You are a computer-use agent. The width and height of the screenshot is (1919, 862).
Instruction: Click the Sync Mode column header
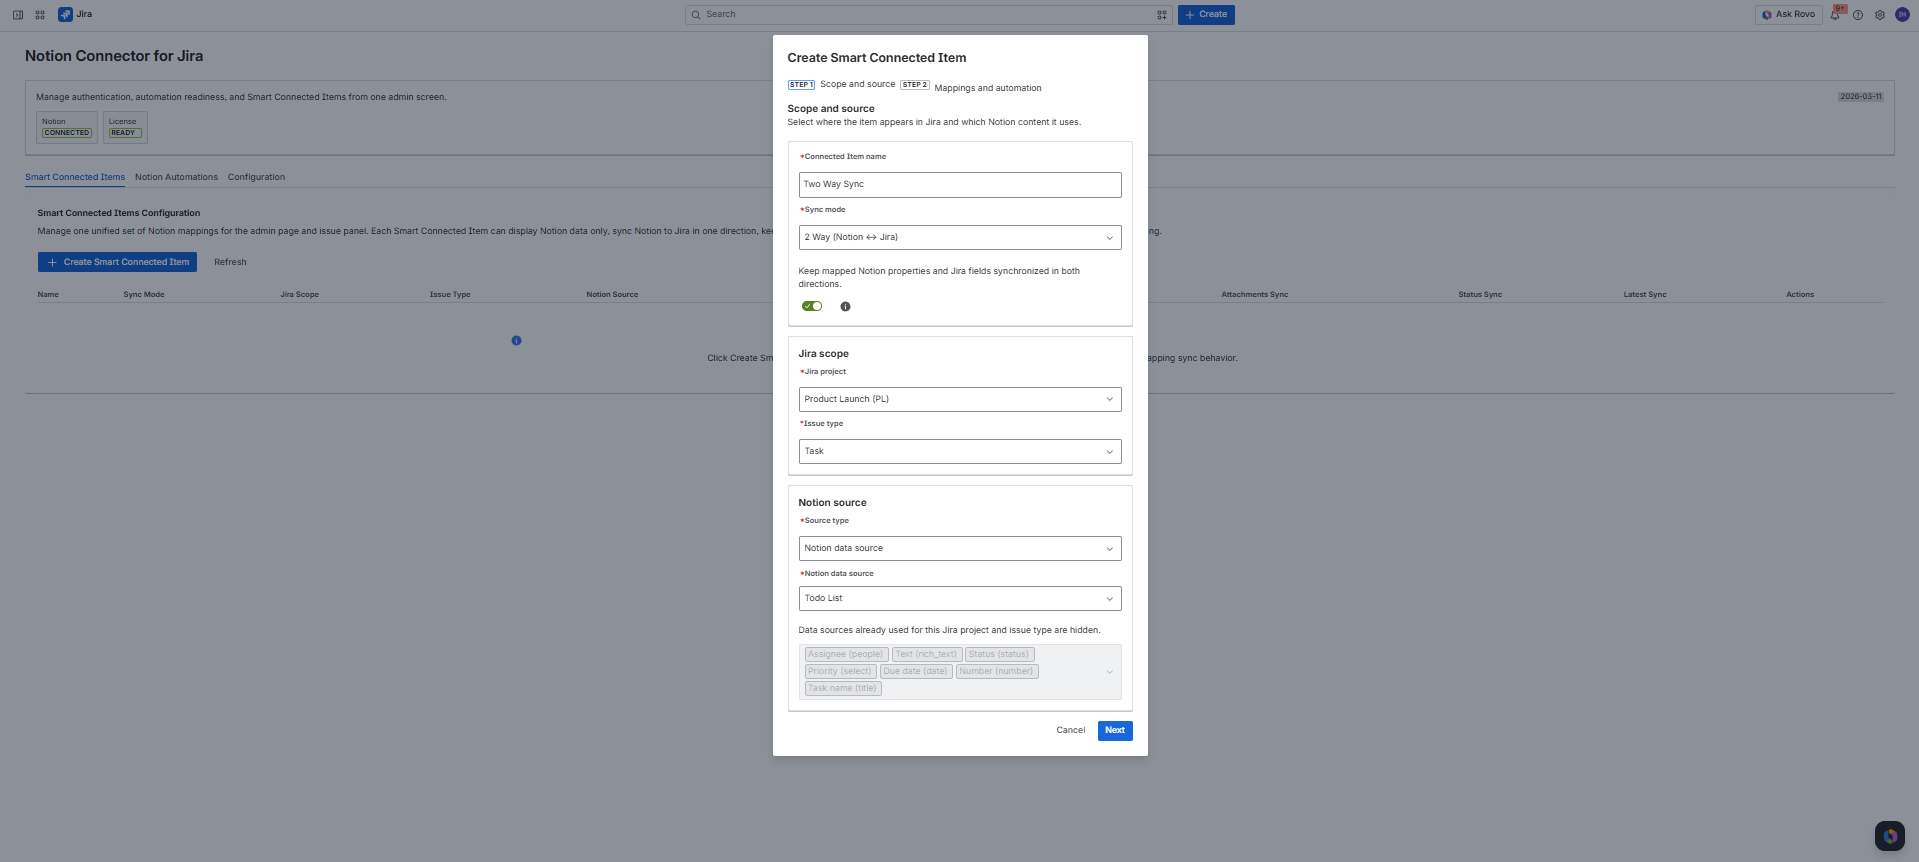click(x=144, y=295)
